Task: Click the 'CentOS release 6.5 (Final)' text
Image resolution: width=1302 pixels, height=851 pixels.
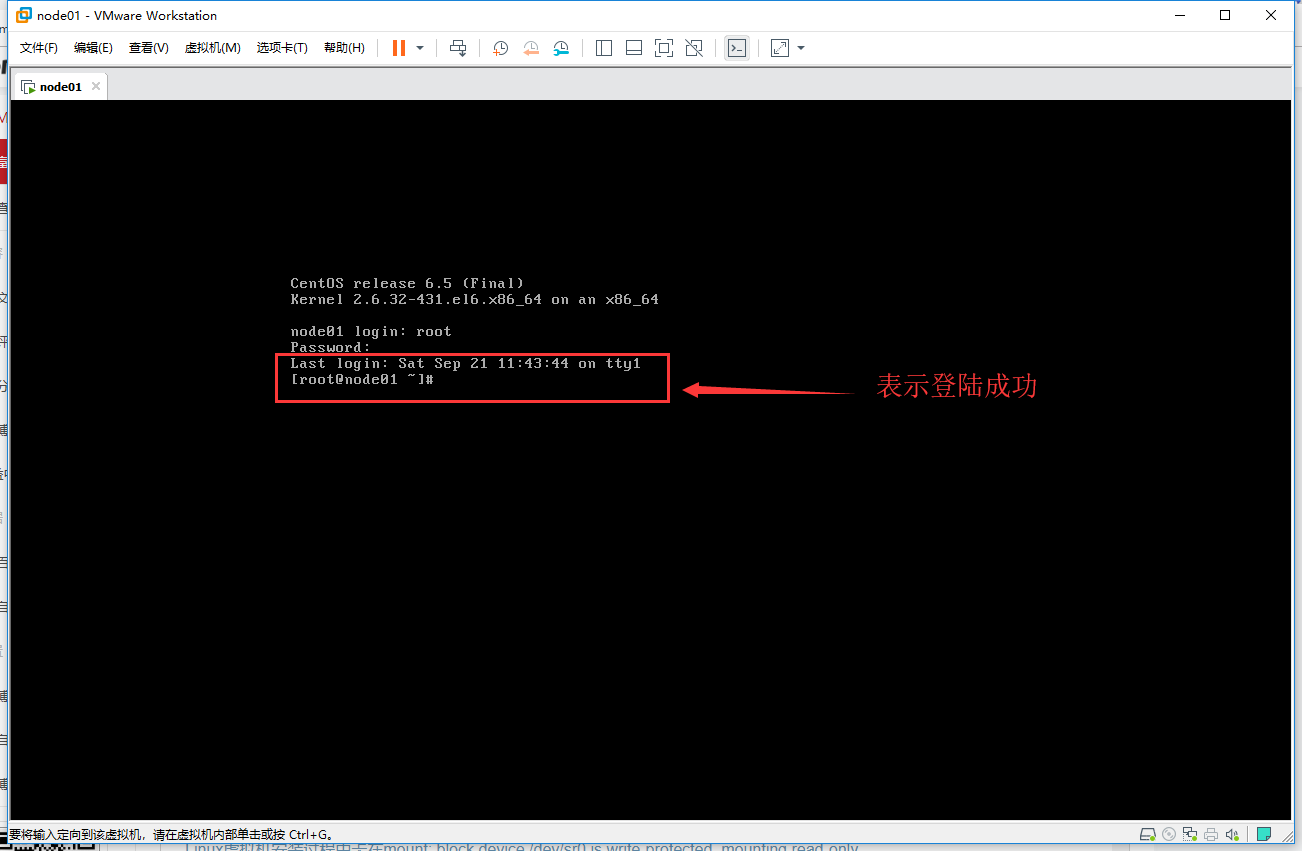Action: point(407,283)
